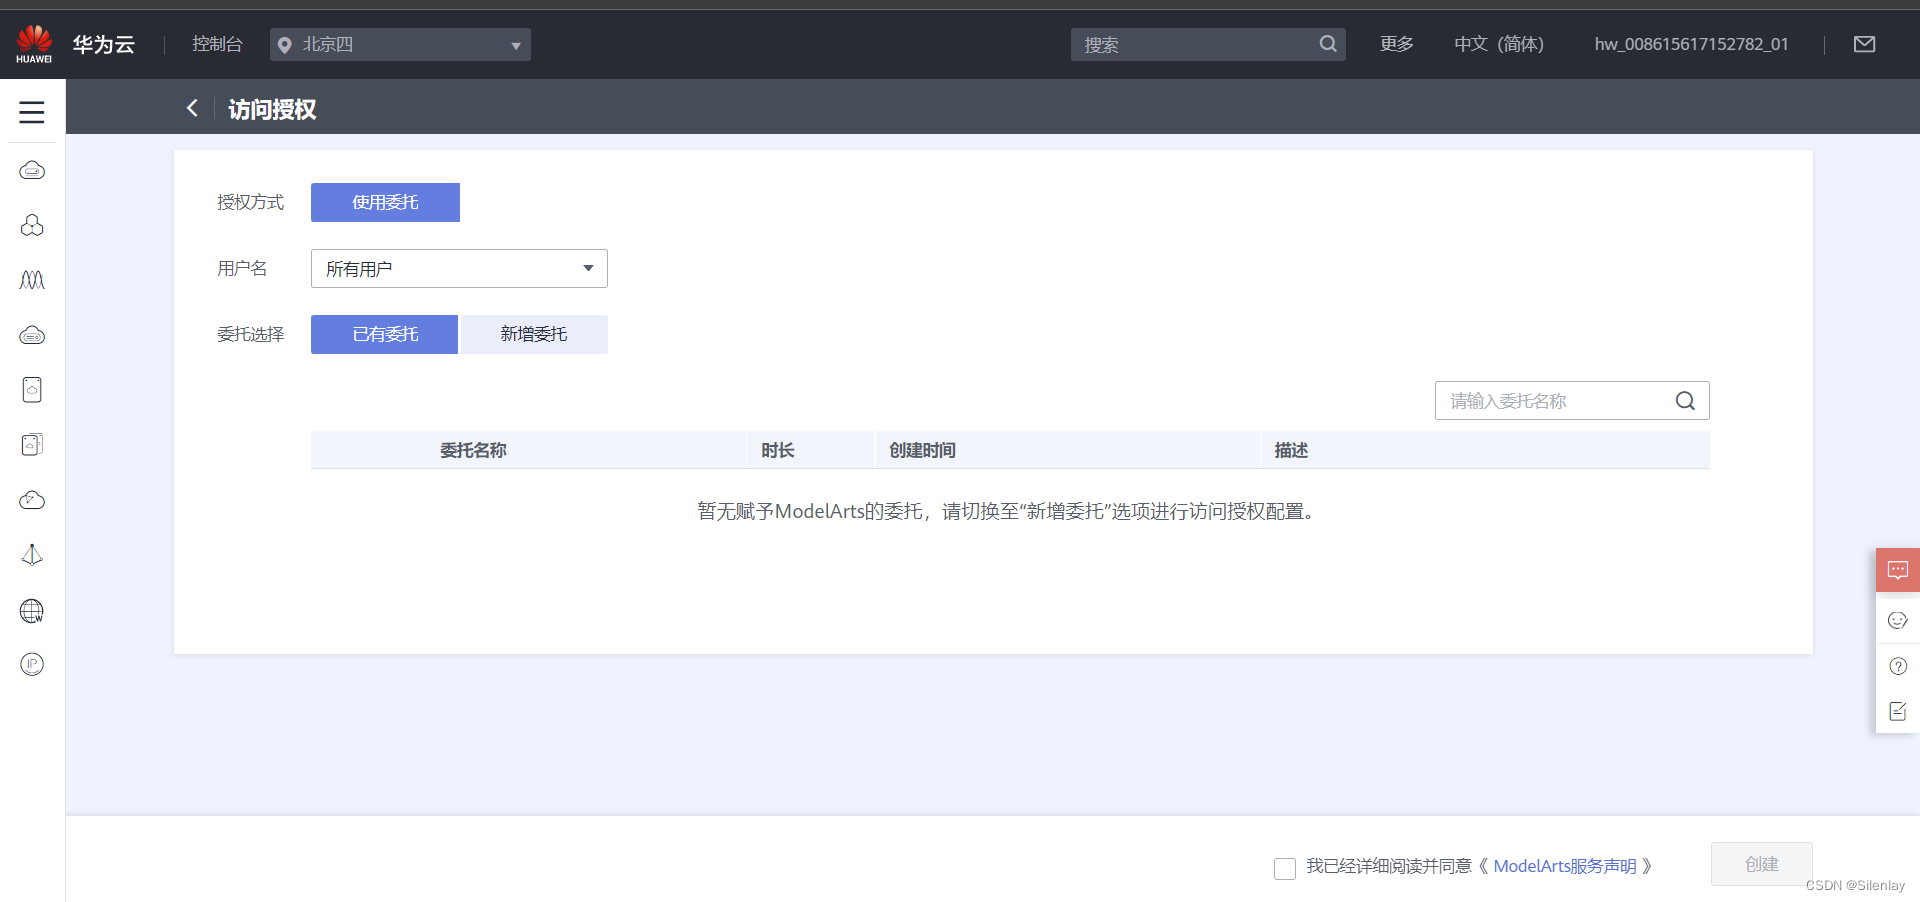1920x902 pixels.
Task: Click the search icon in delegation name field
Action: coord(1685,401)
